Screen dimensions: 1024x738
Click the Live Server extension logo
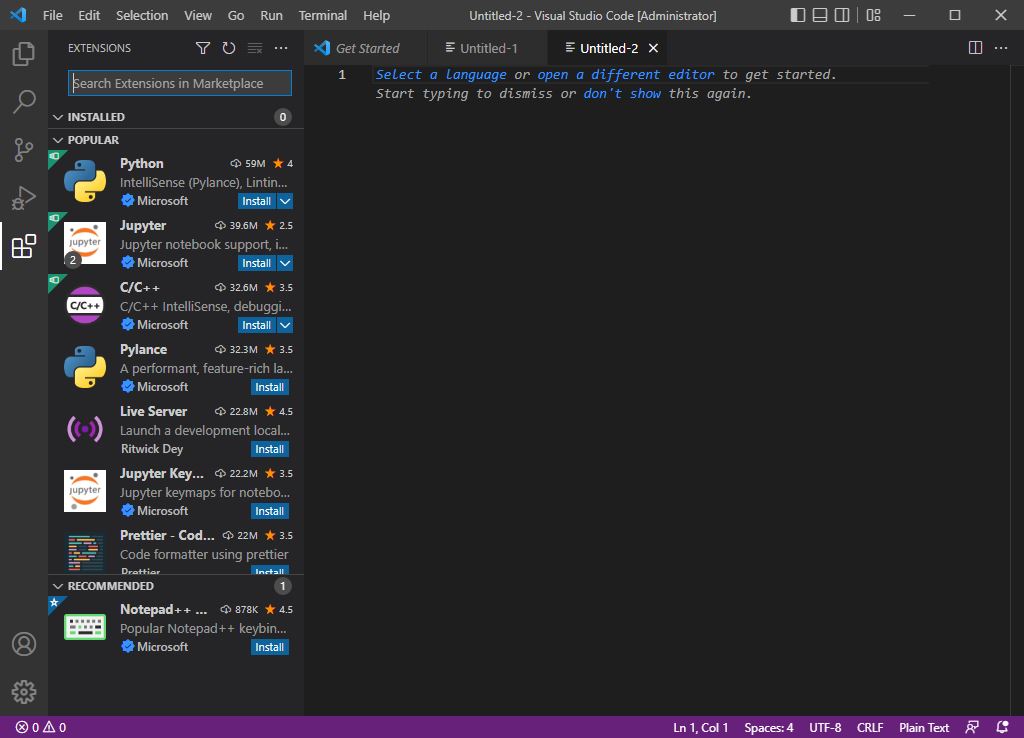(x=85, y=429)
